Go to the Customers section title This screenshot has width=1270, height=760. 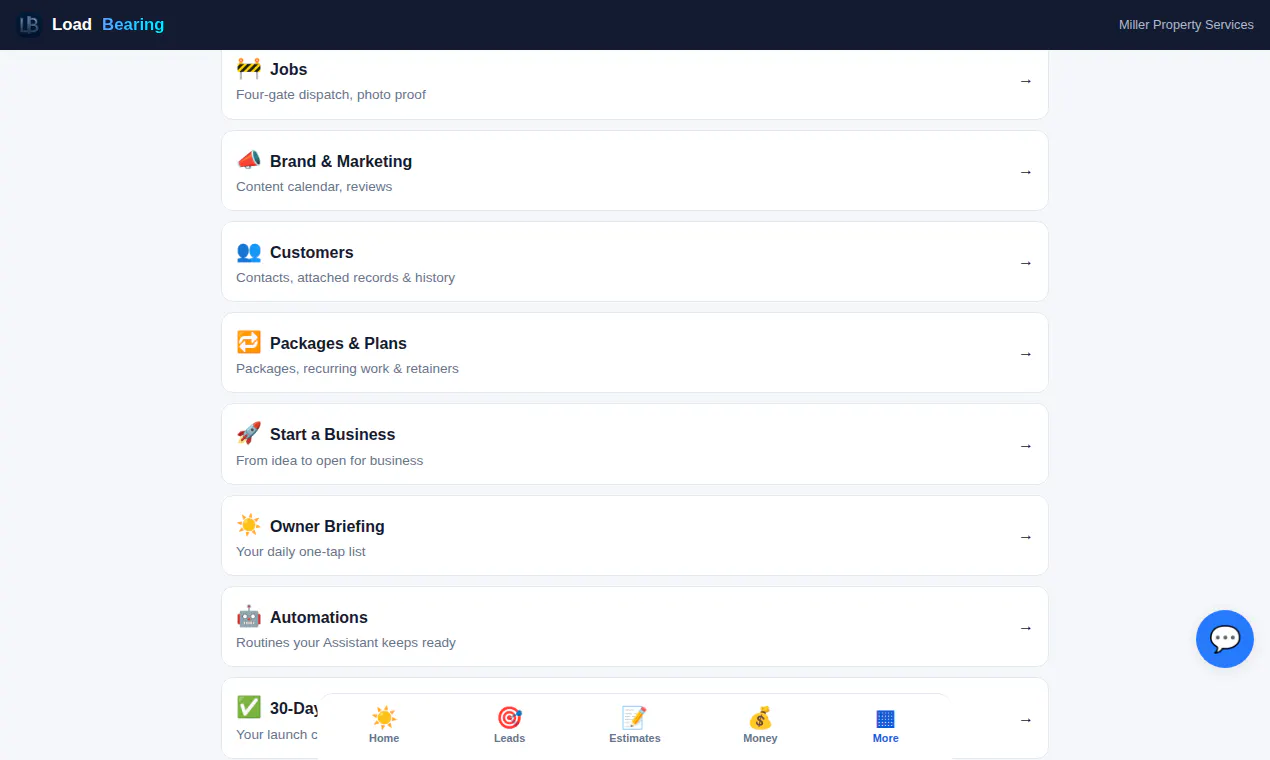[x=312, y=252]
